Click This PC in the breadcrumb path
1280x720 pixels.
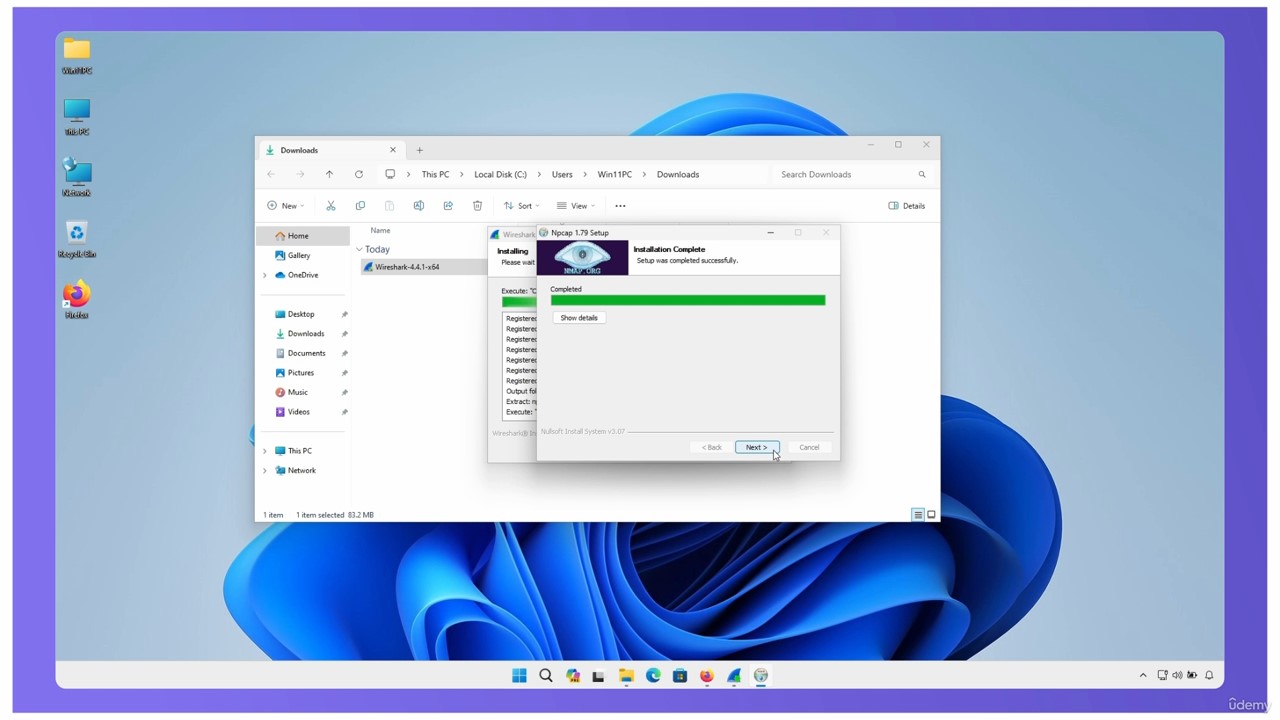pos(435,174)
